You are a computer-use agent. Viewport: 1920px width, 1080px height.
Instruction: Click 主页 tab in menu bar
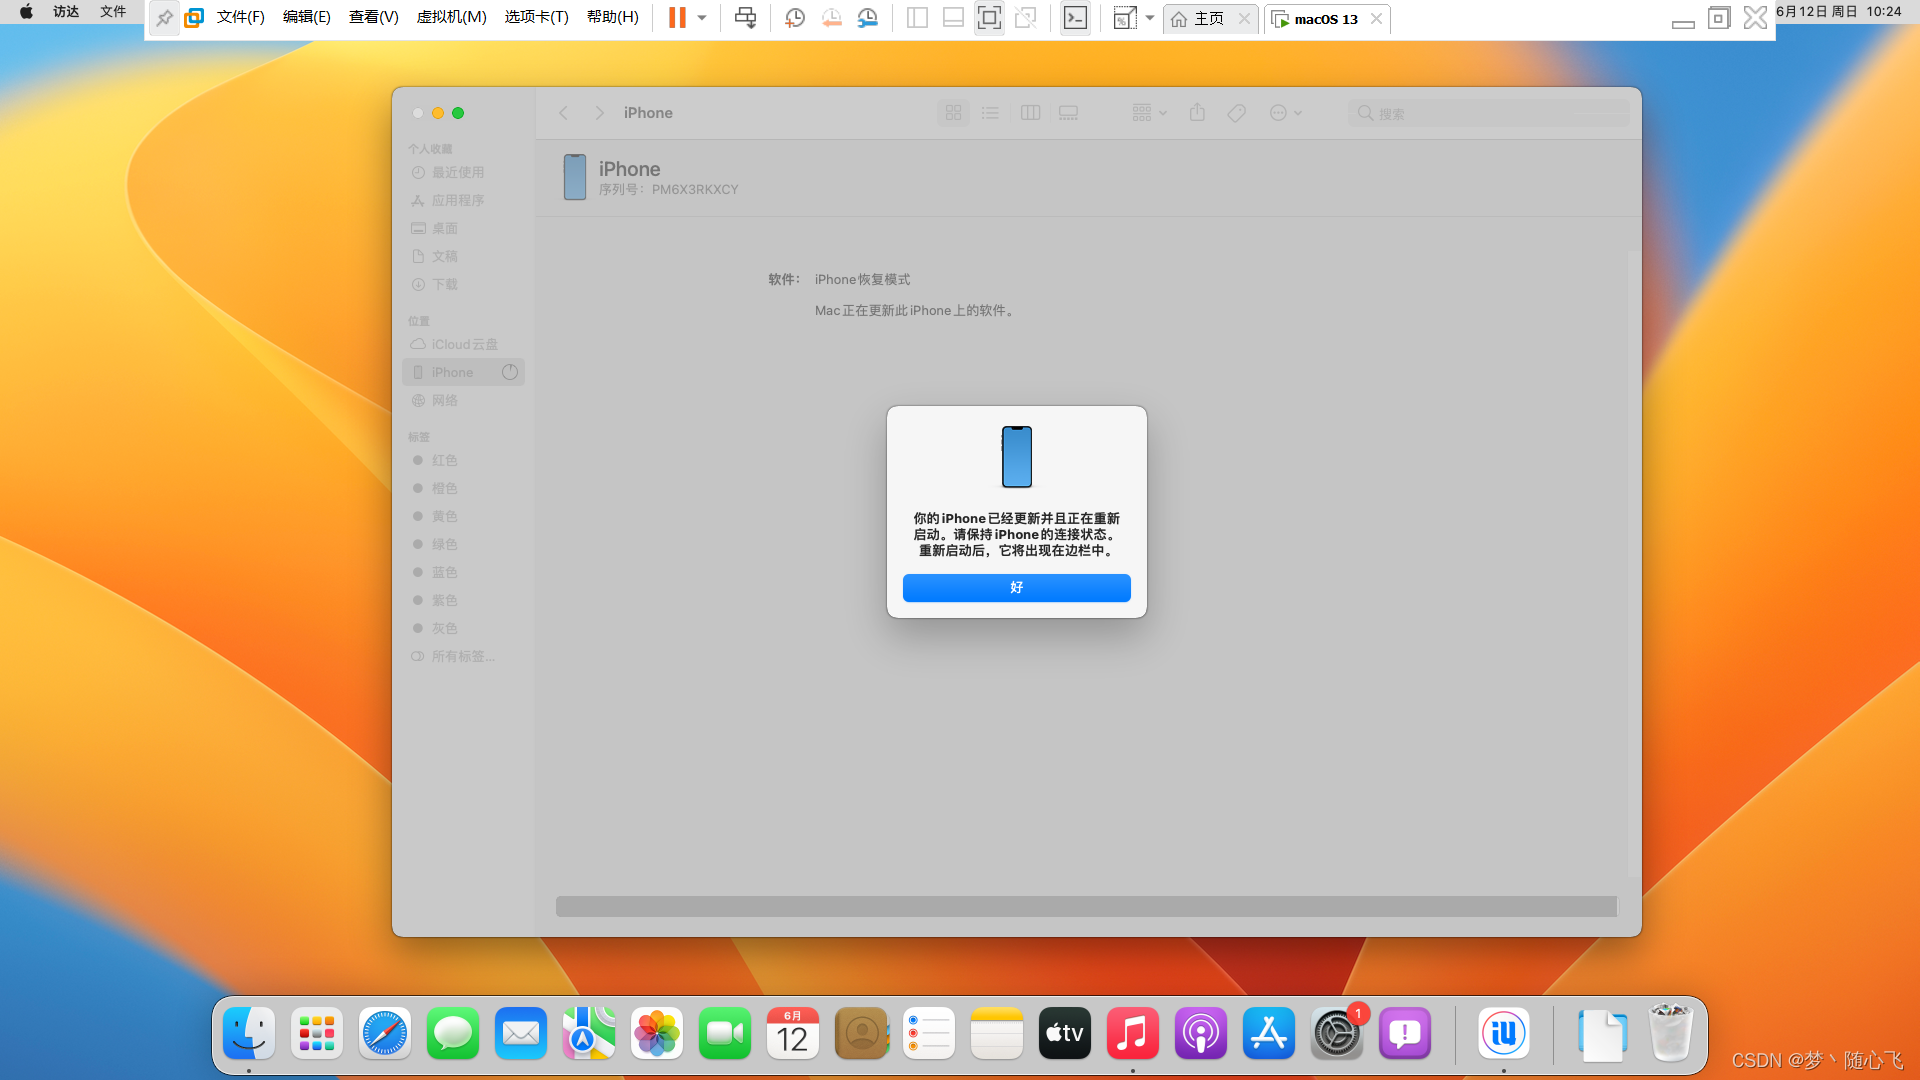click(x=1203, y=18)
